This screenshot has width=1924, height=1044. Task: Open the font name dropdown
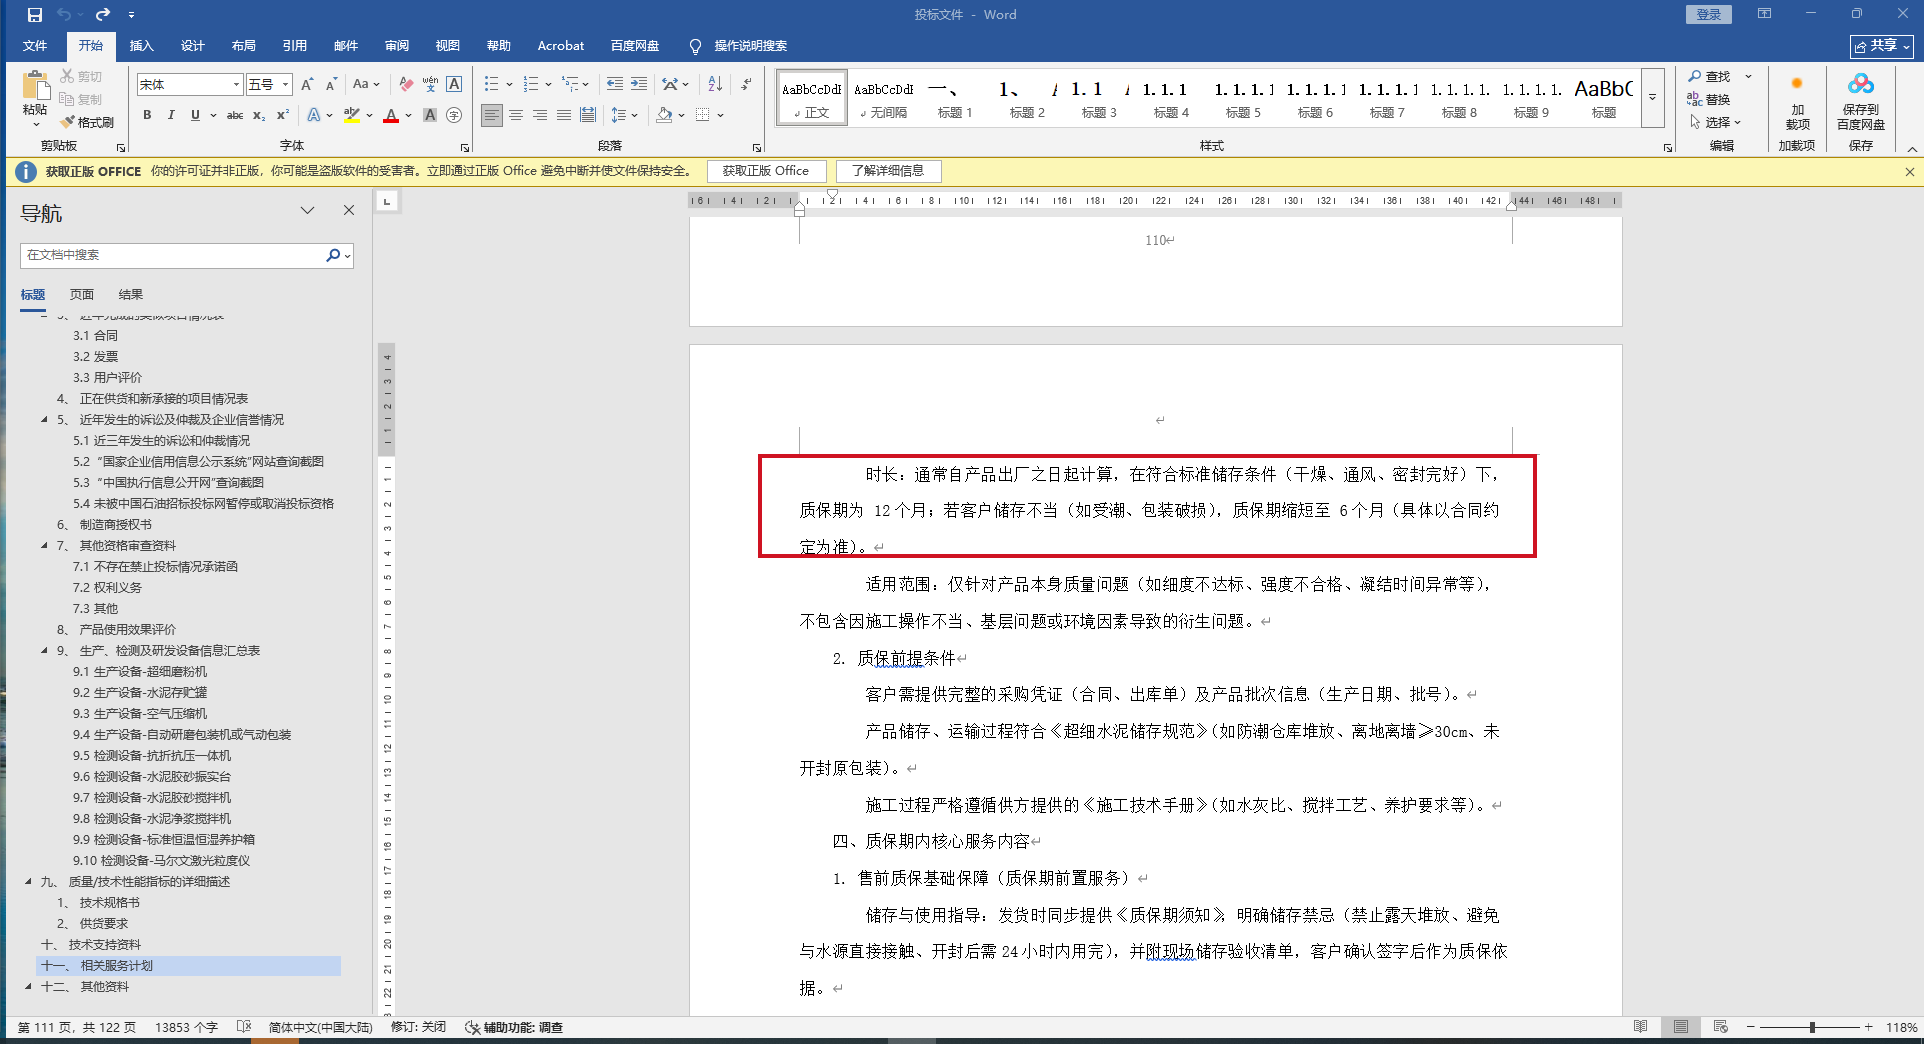click(236, 85)
